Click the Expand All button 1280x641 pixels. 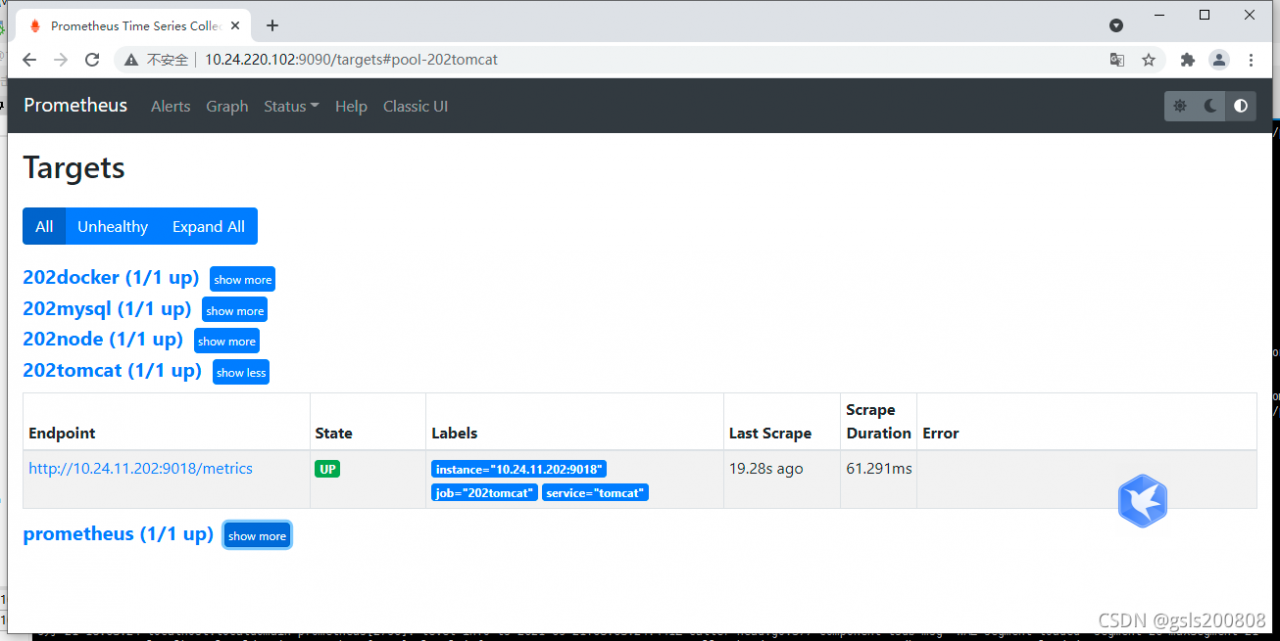point(208,226)
